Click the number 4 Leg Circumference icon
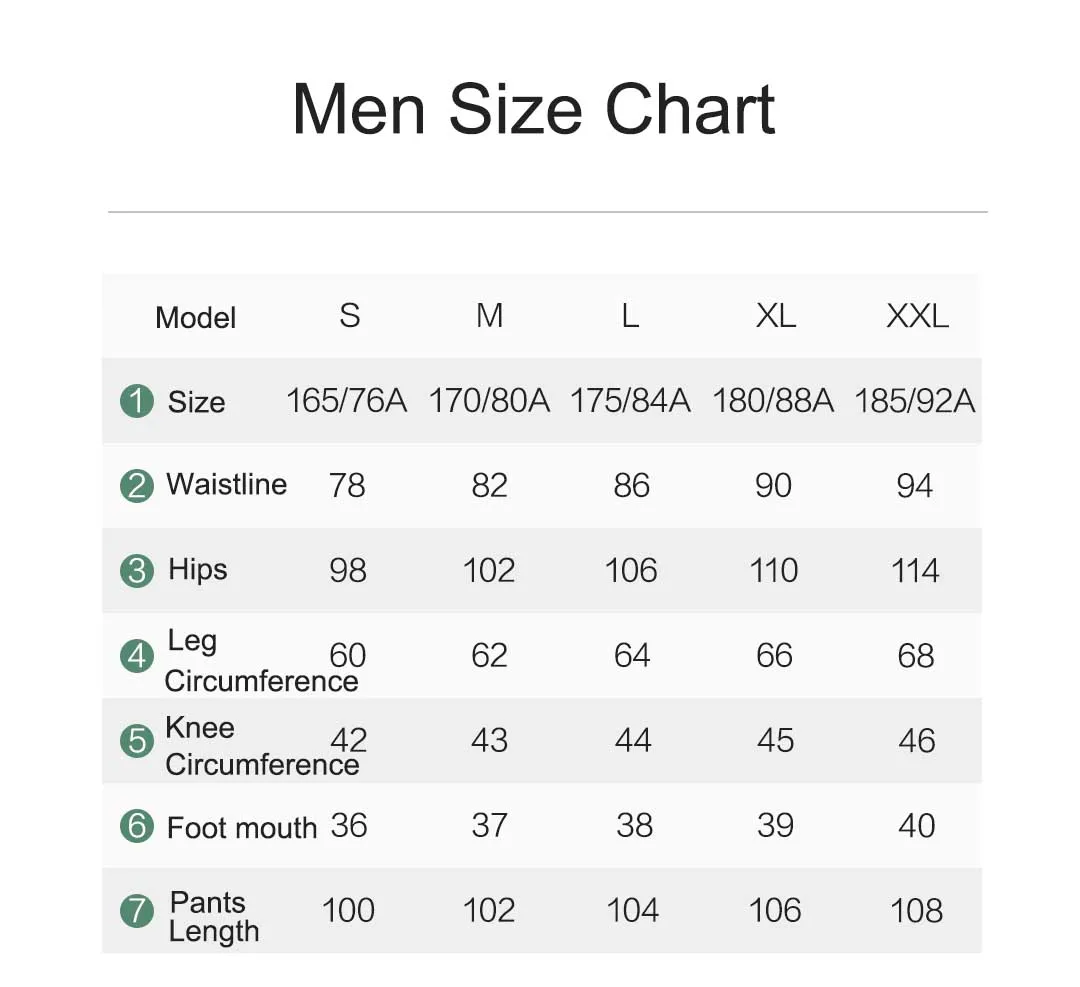Viewport: 1080px width, 987px height. [x=137, y=656]
